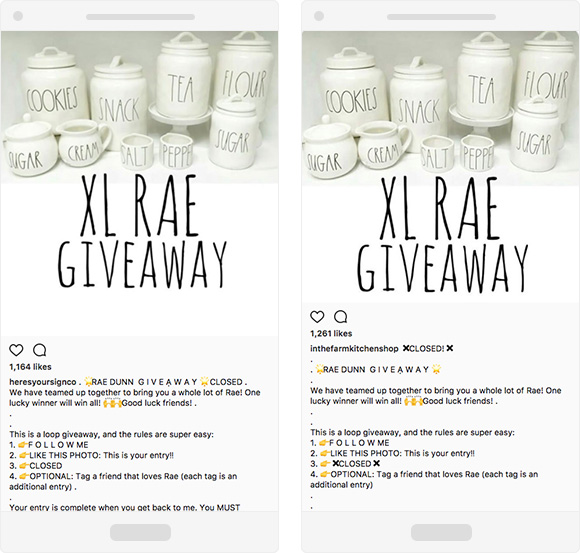Tap the left phone's speaker bar

(x=140, y=17)
